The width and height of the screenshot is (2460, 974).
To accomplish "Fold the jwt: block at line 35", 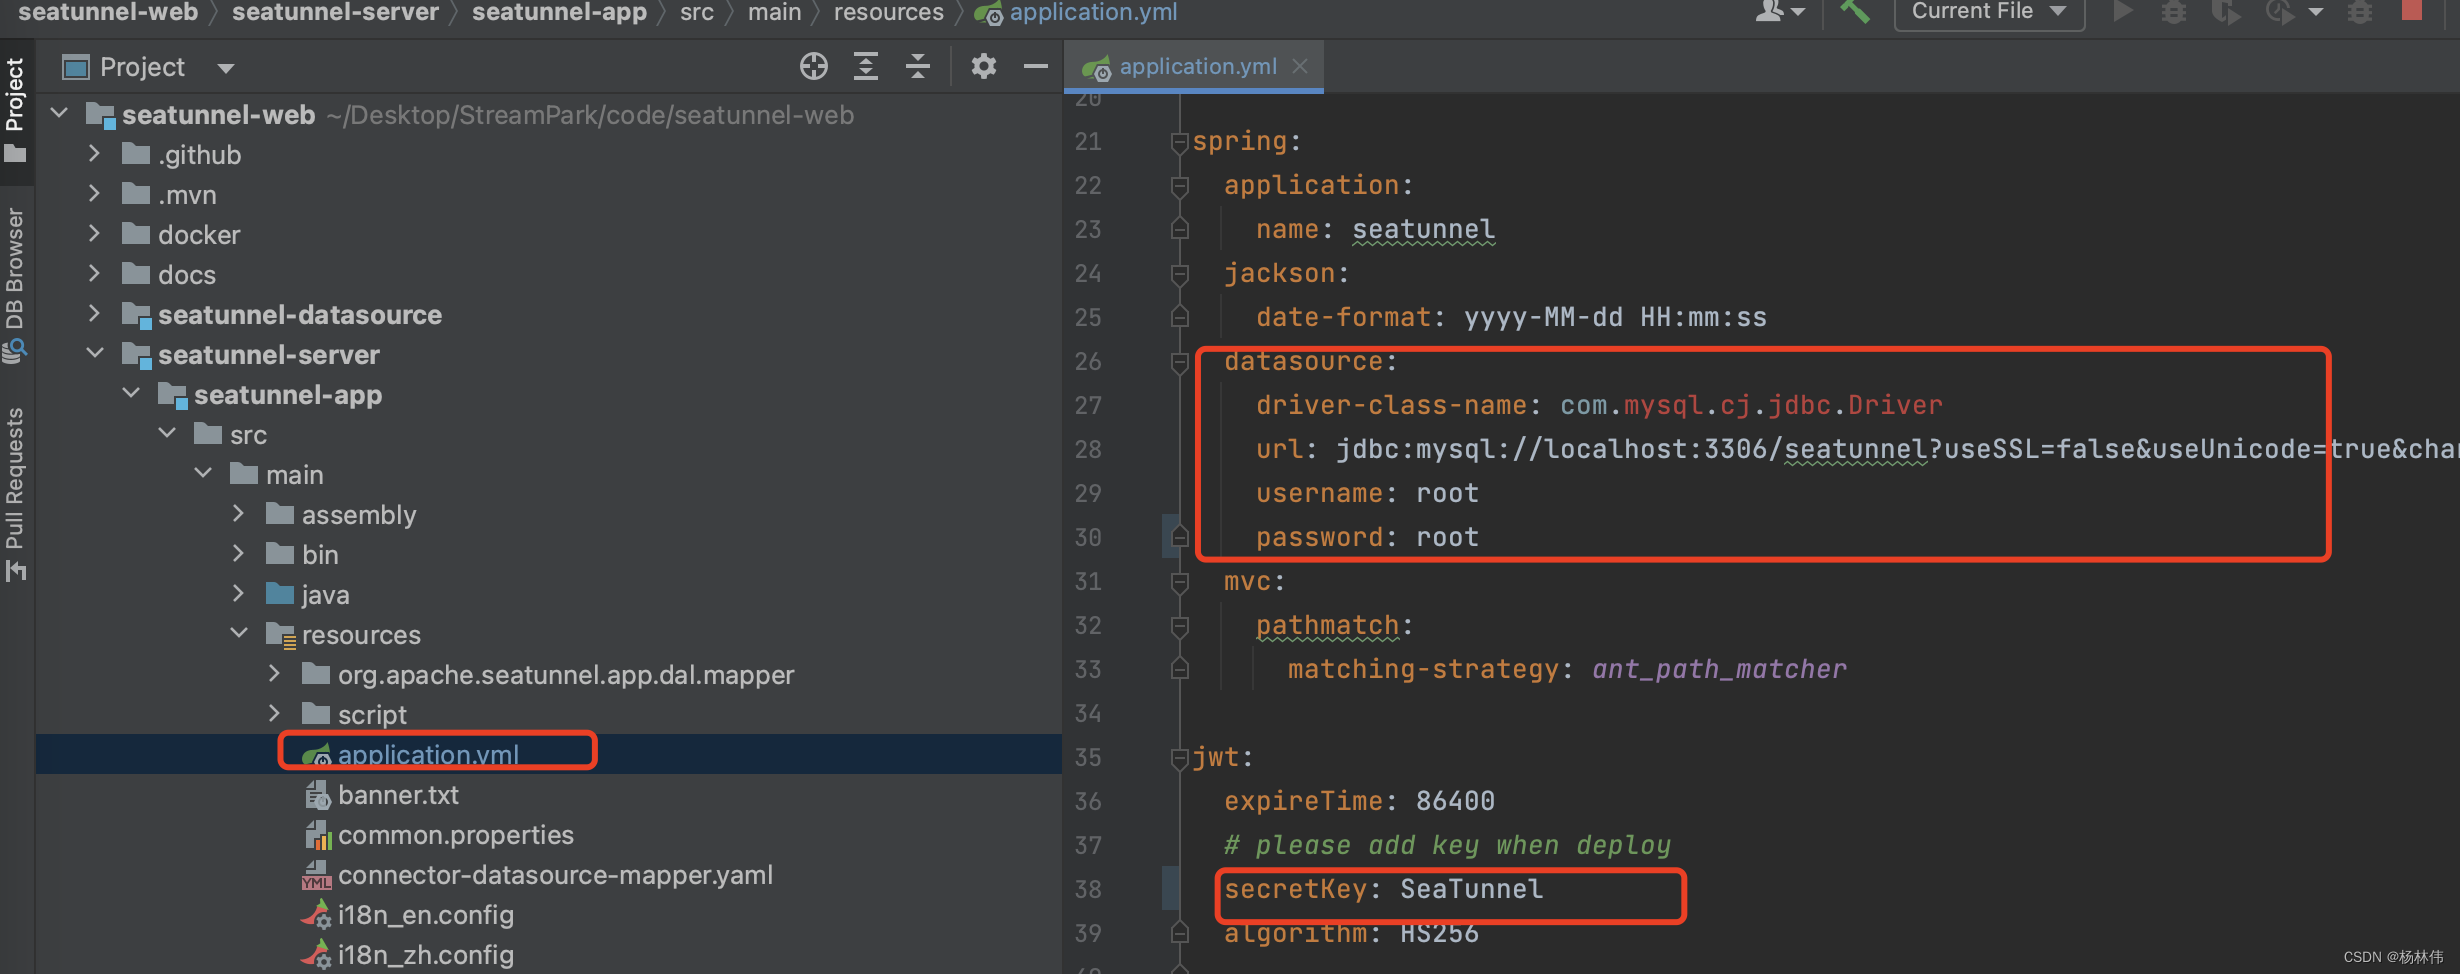I will 1179,758.
